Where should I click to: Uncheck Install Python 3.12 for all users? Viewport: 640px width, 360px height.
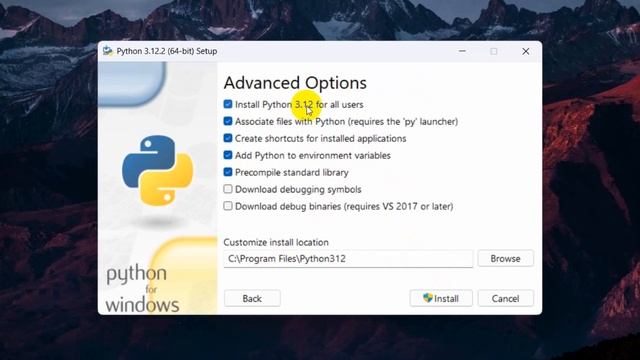tap(228, 104)
